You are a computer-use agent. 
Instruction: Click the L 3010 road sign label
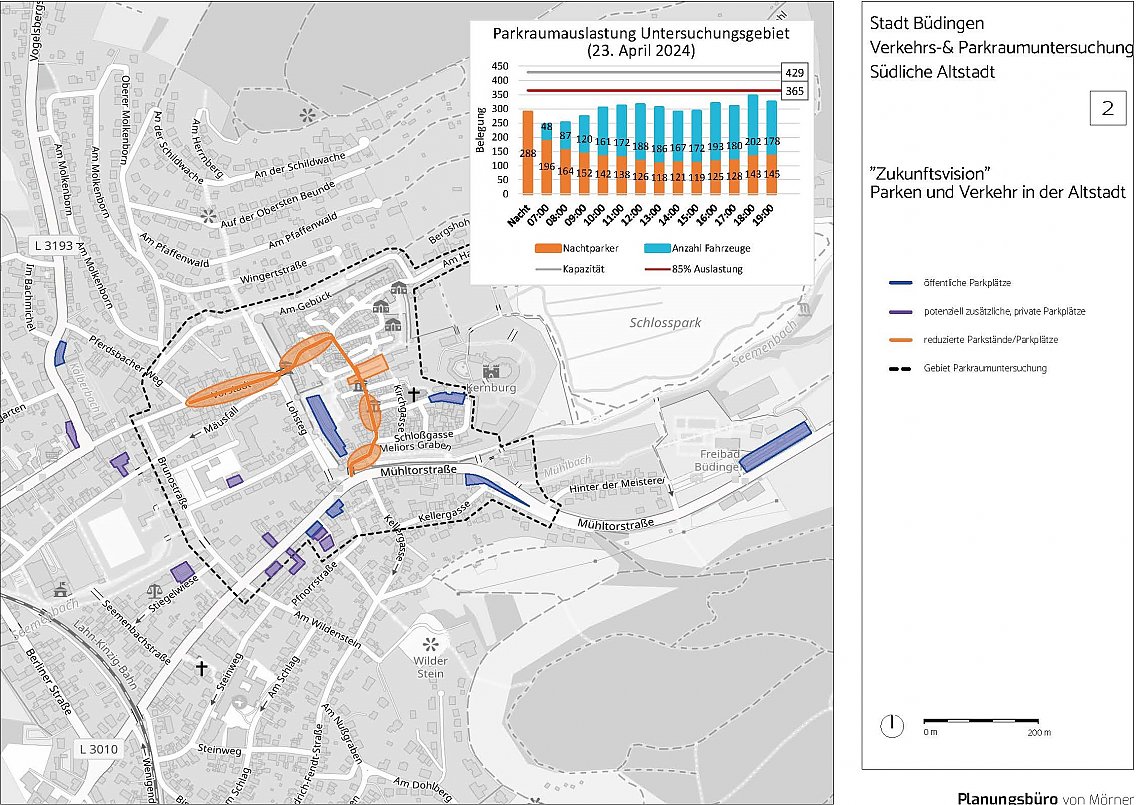click(99, 750)
